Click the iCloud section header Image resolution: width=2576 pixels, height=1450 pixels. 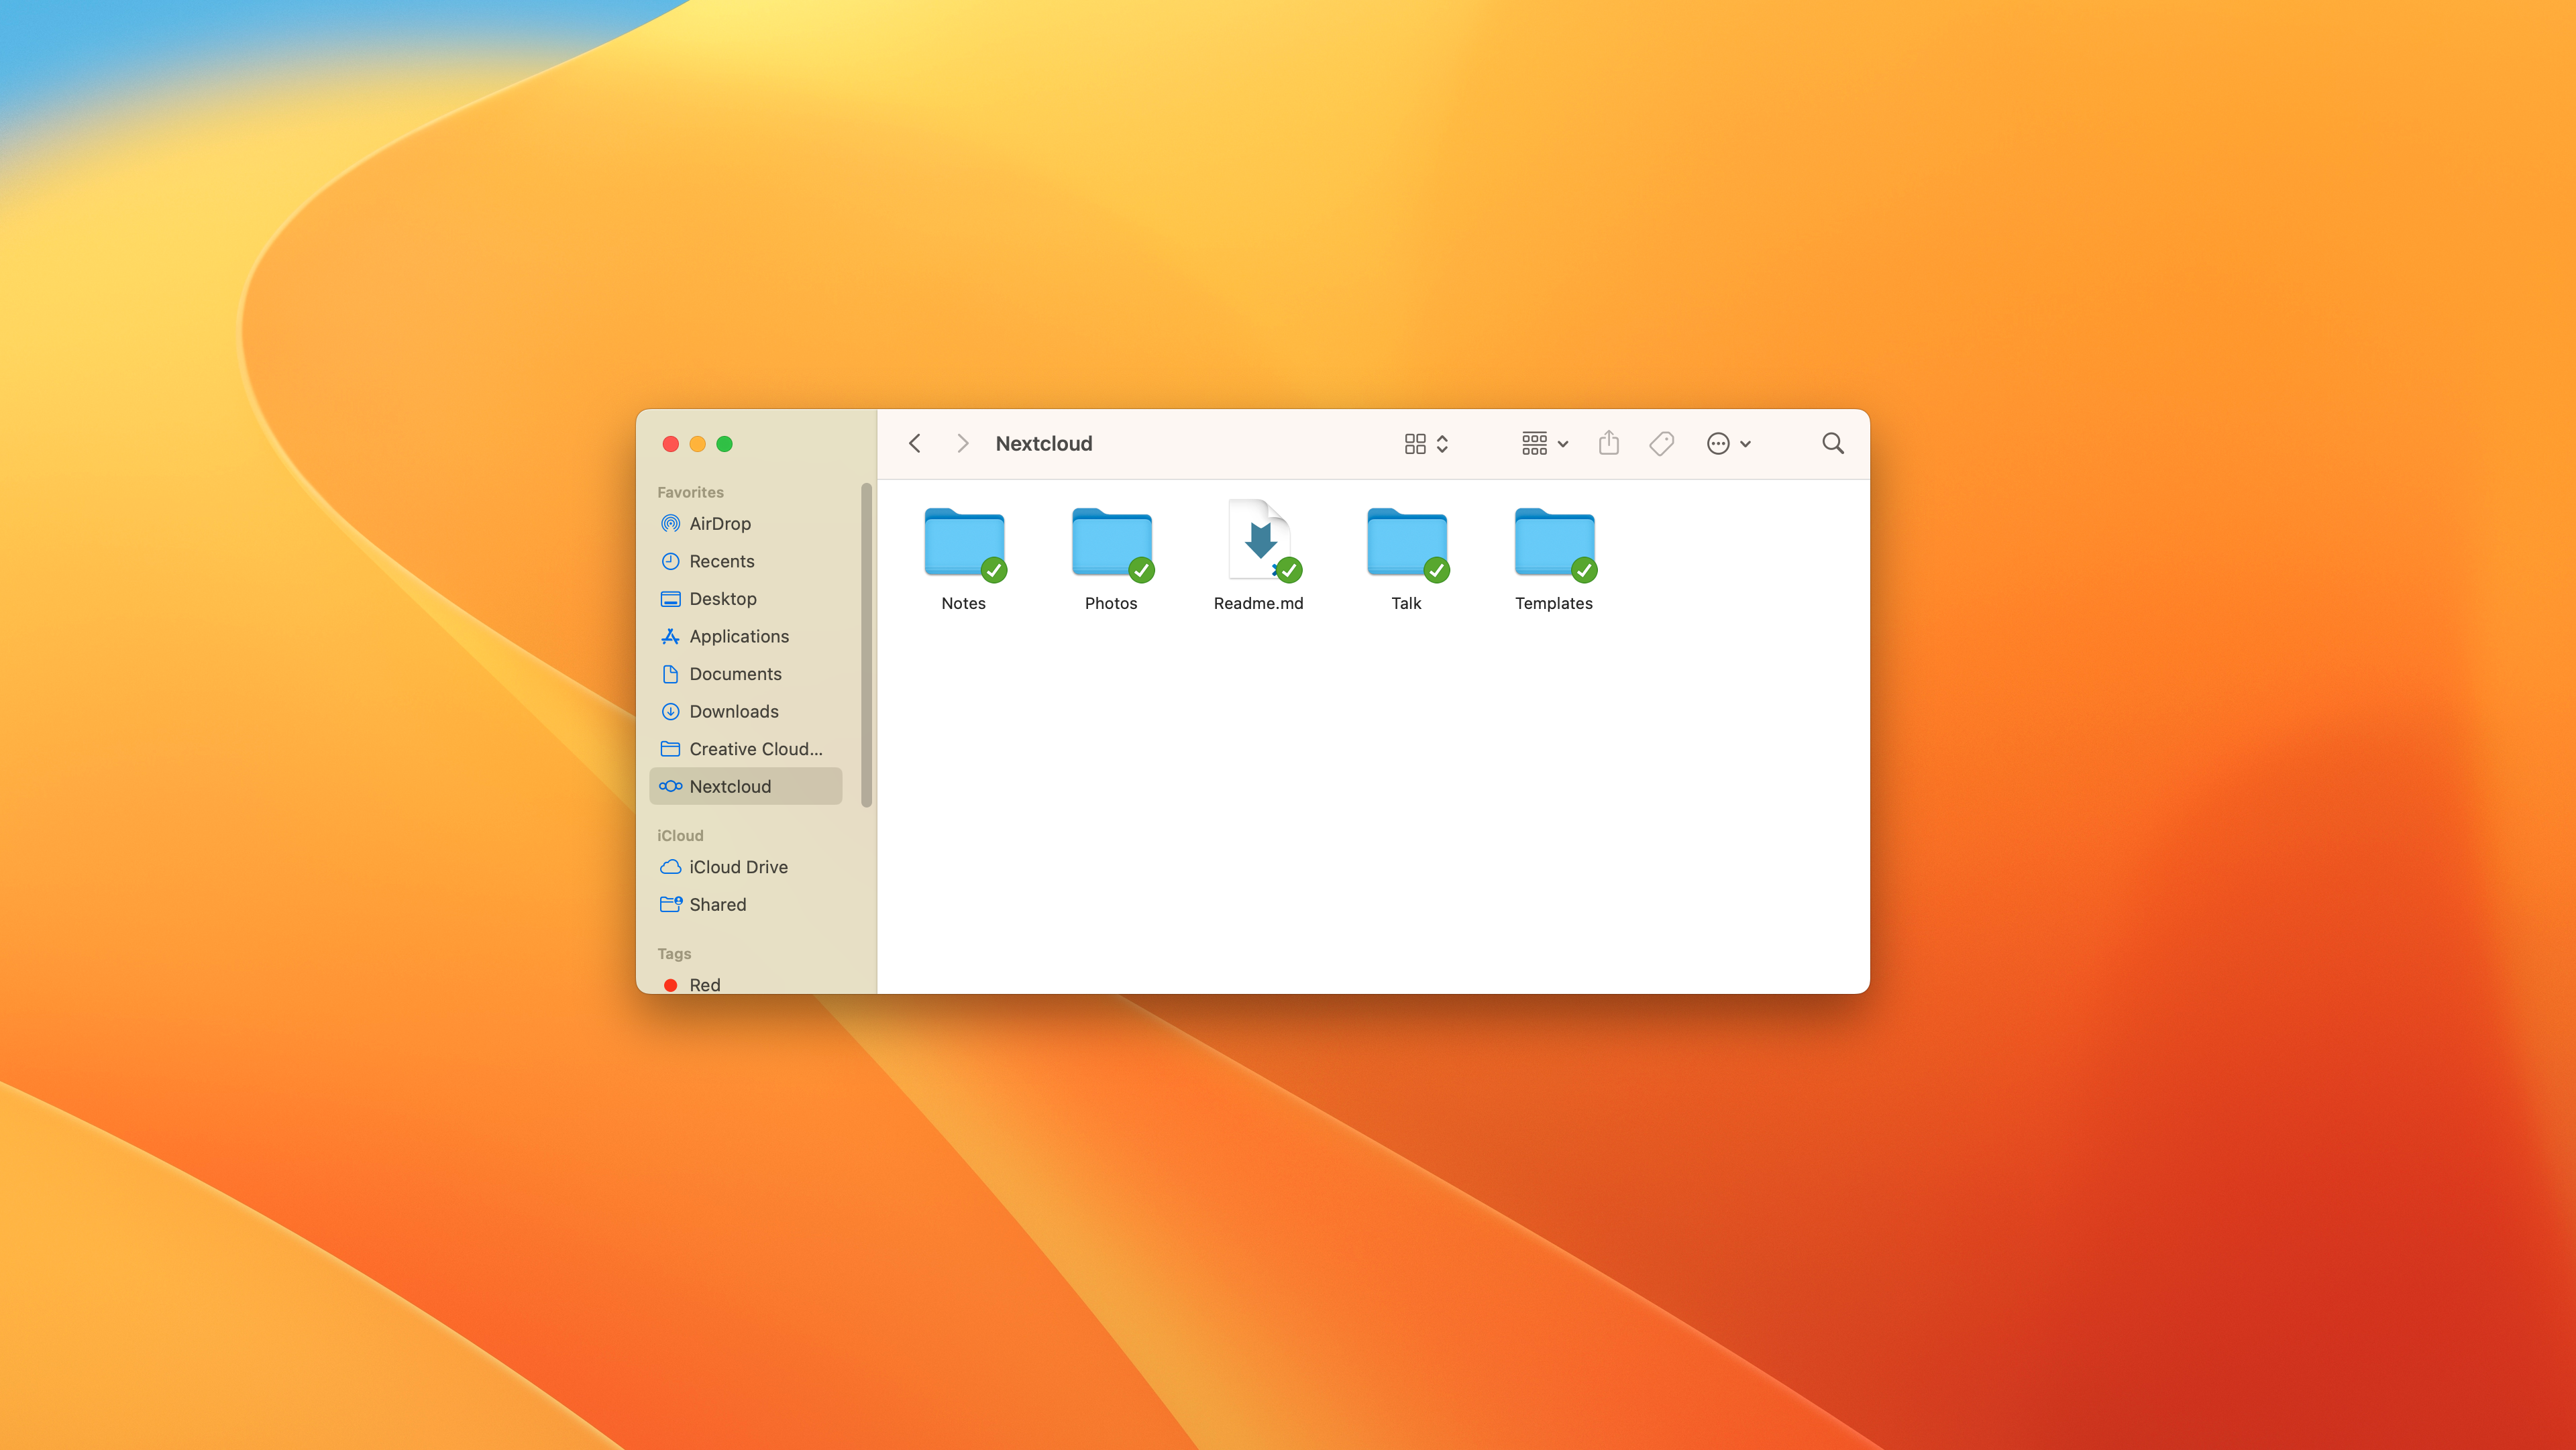click(x=680, y=835)
